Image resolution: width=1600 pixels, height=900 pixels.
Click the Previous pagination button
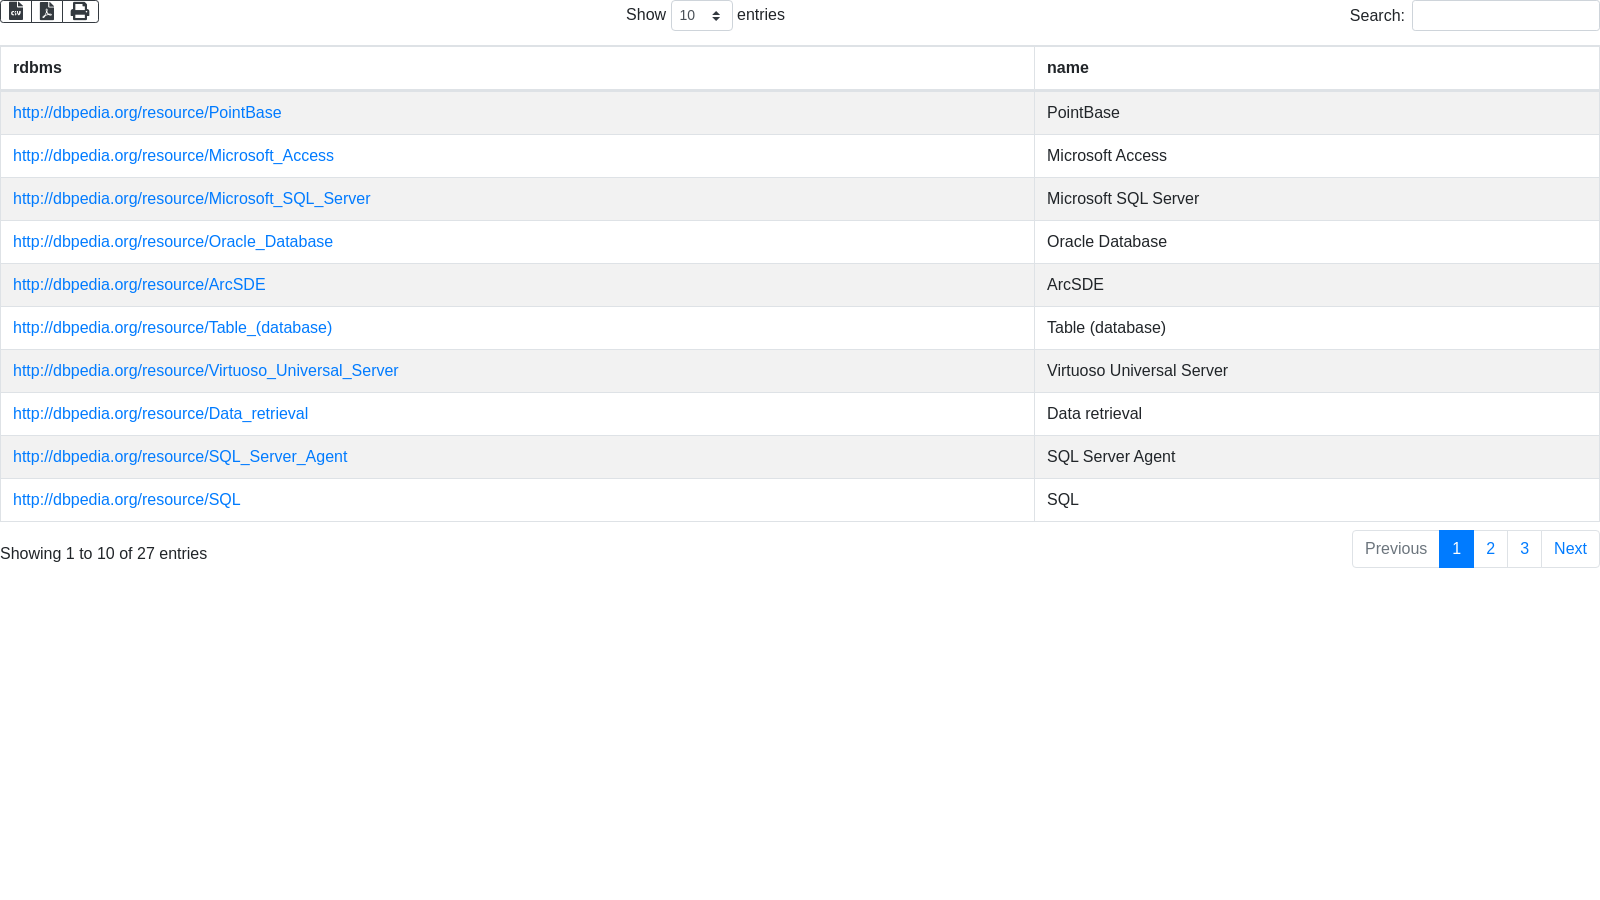coord(1395,549)
